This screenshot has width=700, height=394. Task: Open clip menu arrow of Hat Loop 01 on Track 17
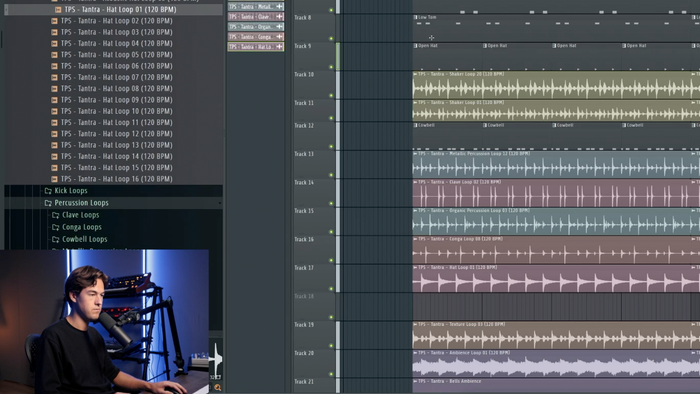[415, 268]
